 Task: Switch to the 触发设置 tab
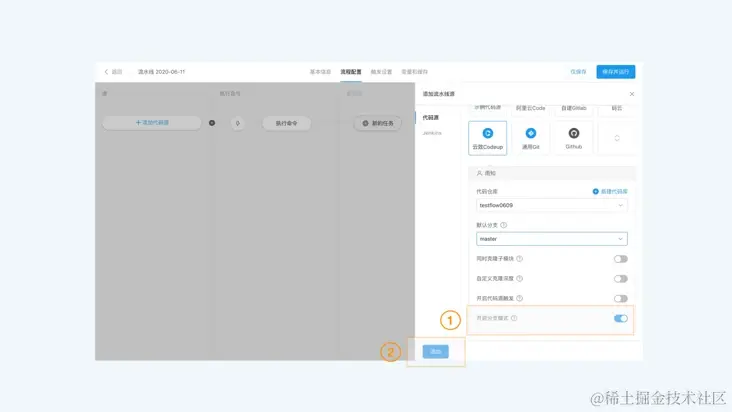click(381, 72)
